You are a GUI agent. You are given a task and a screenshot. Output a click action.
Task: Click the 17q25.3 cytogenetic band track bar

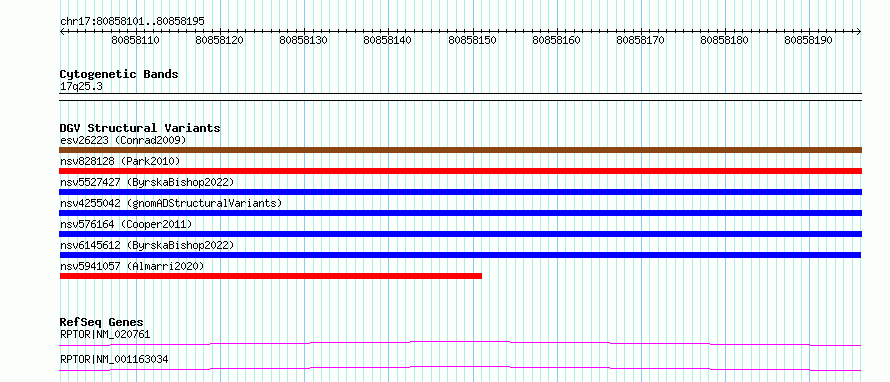(460, 96)
